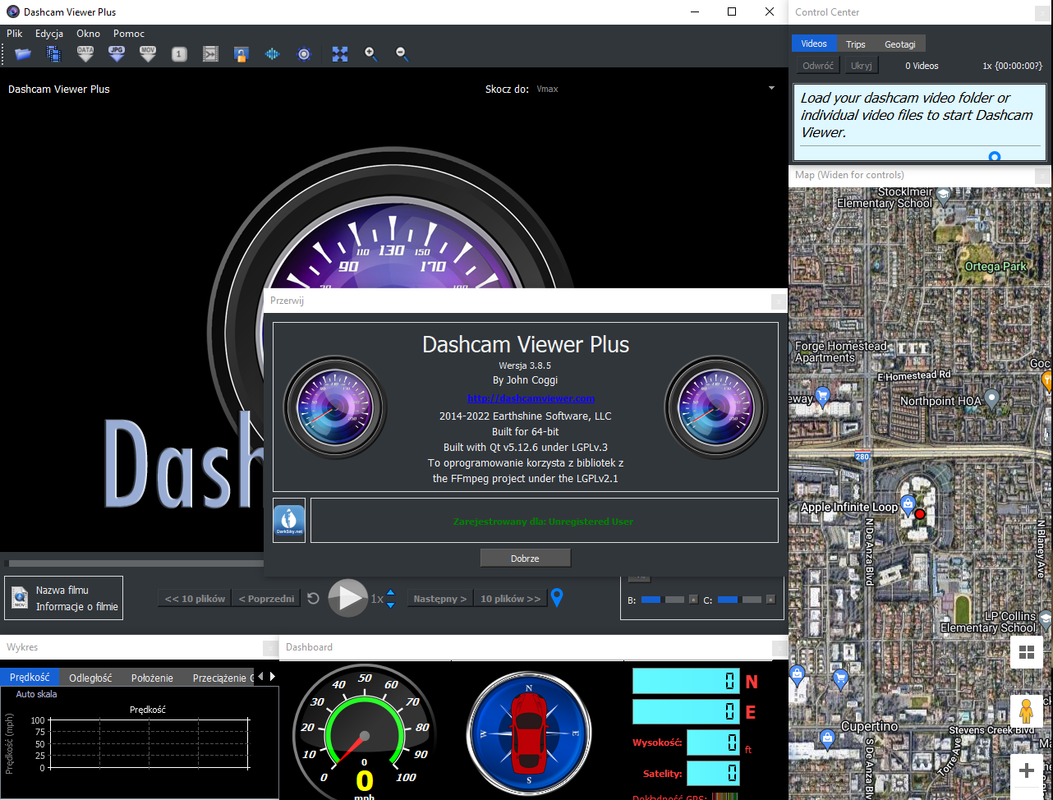The width and height of the screenshot is (1053, 800).
Task: Close the Przerwij about dialog
Action: [778, 302]
